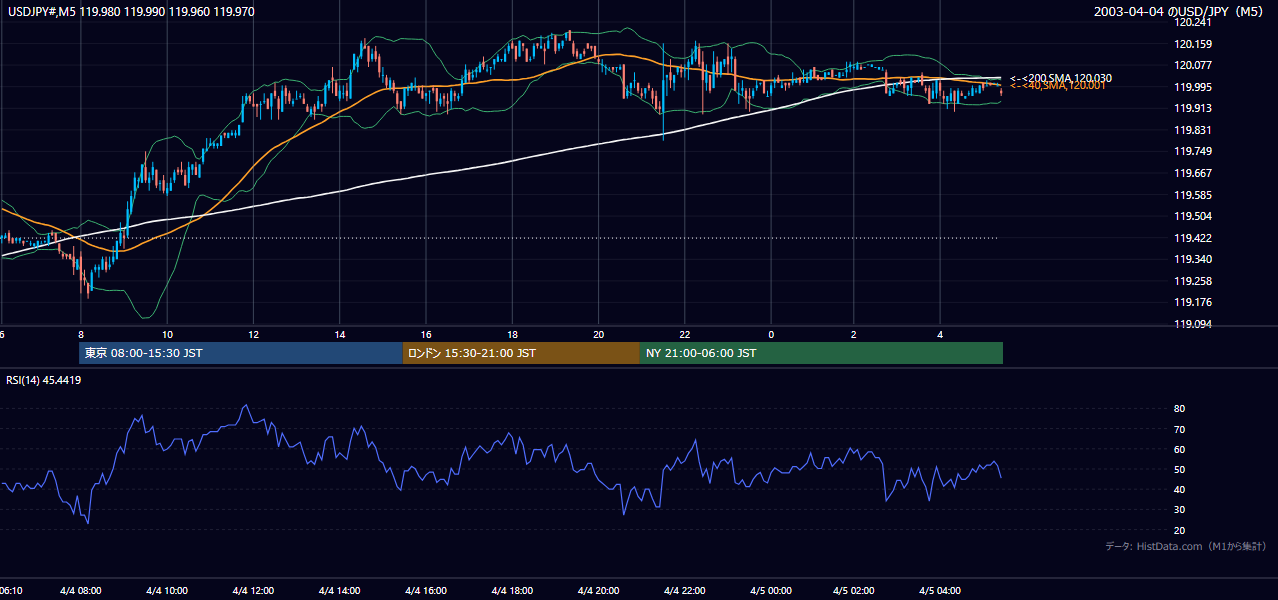Click hour label 20 under the price chart
The image size is (1278, 600).
click(599, 334)
